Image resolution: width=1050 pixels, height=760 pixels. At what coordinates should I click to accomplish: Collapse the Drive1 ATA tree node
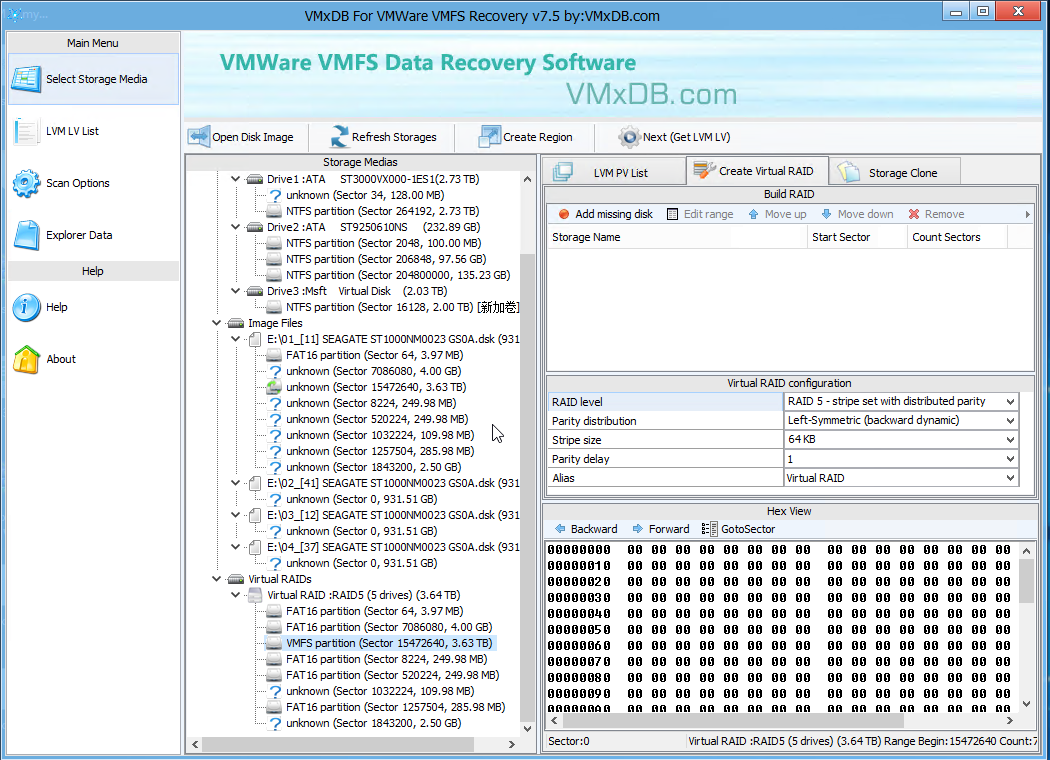[x=236, y=179]
